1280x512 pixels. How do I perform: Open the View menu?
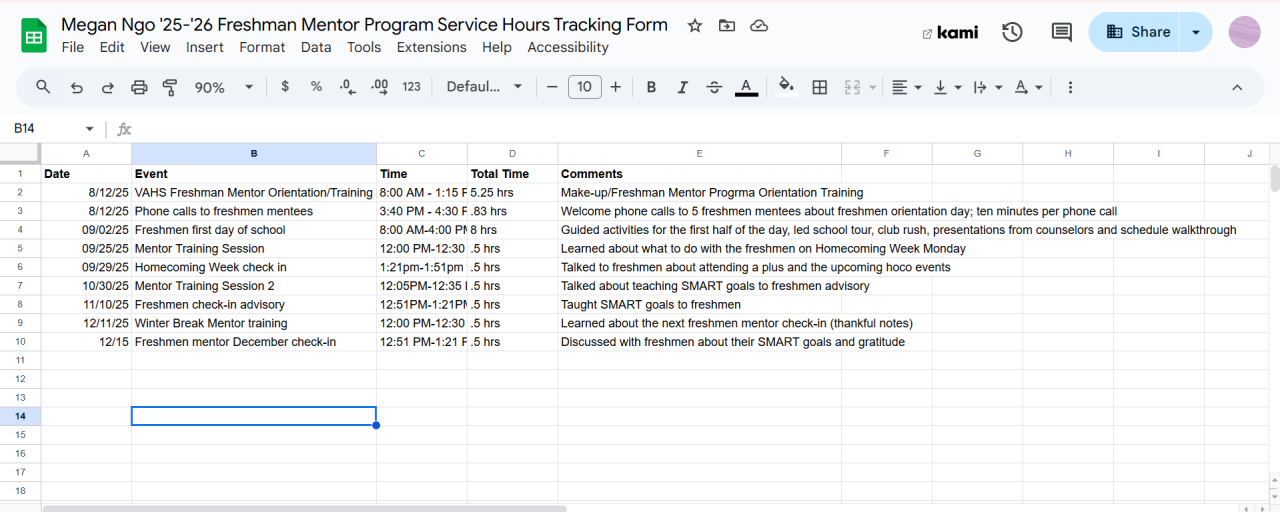[155, 47]
